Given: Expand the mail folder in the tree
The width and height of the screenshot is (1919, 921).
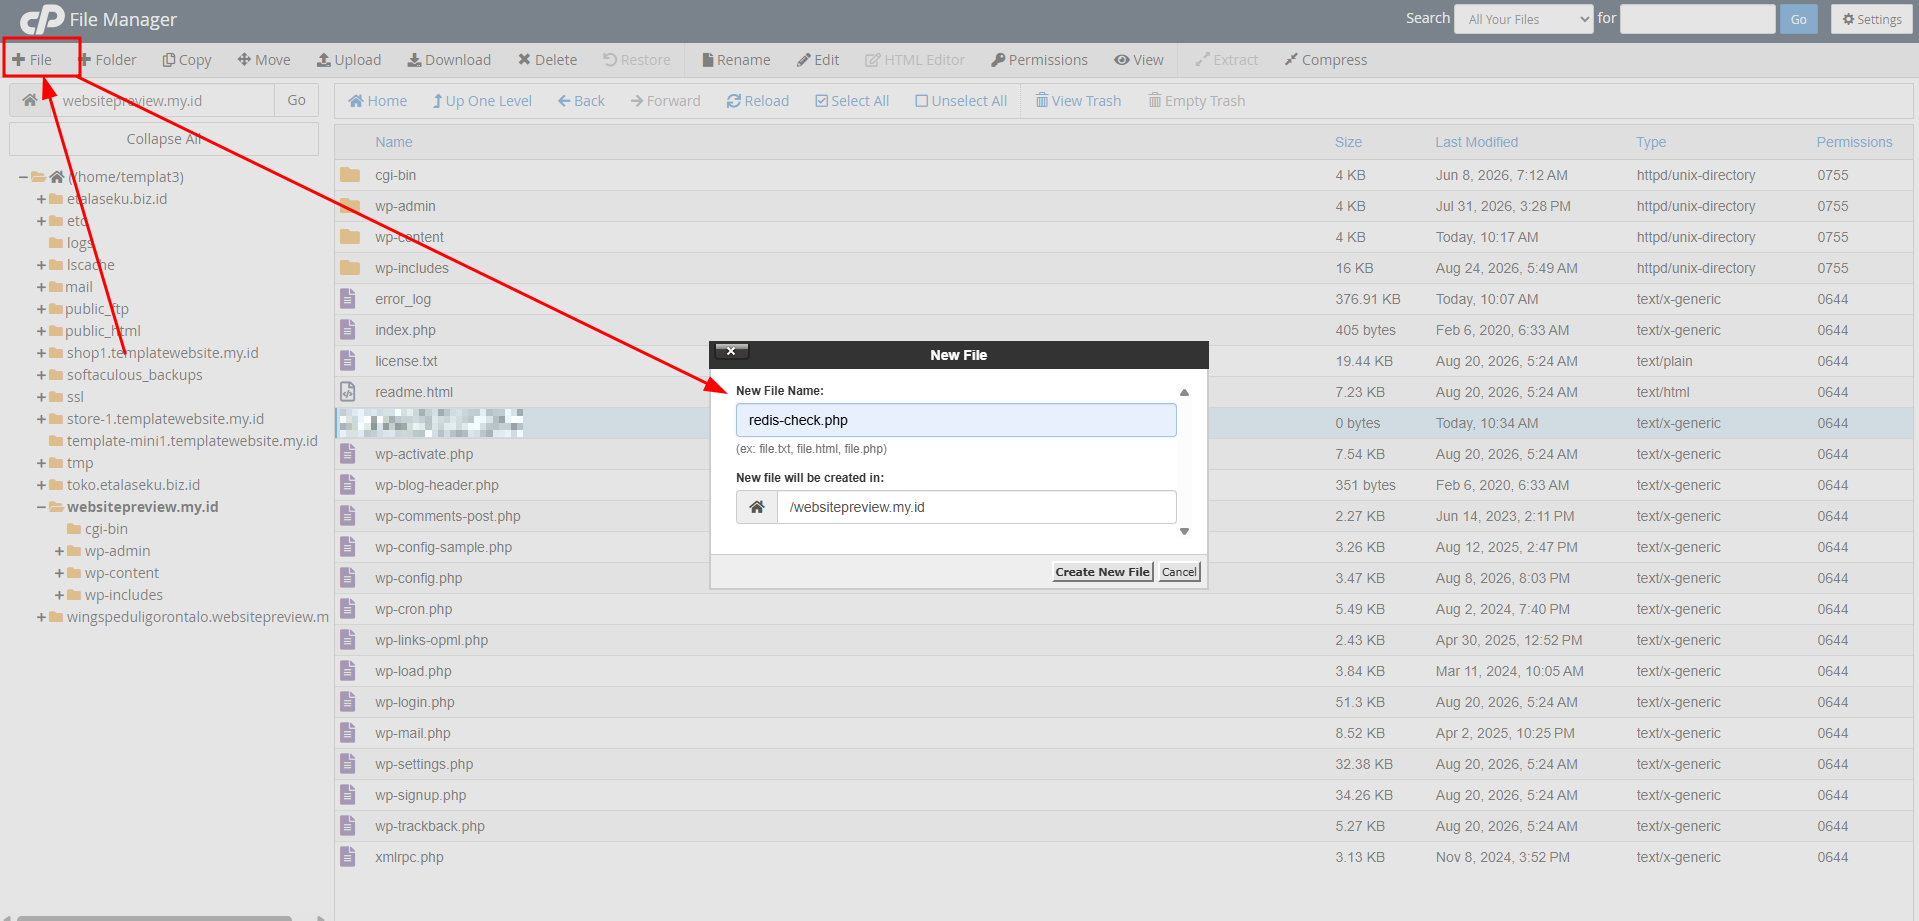Looking at the screenshot, I should tap(41, 287).
